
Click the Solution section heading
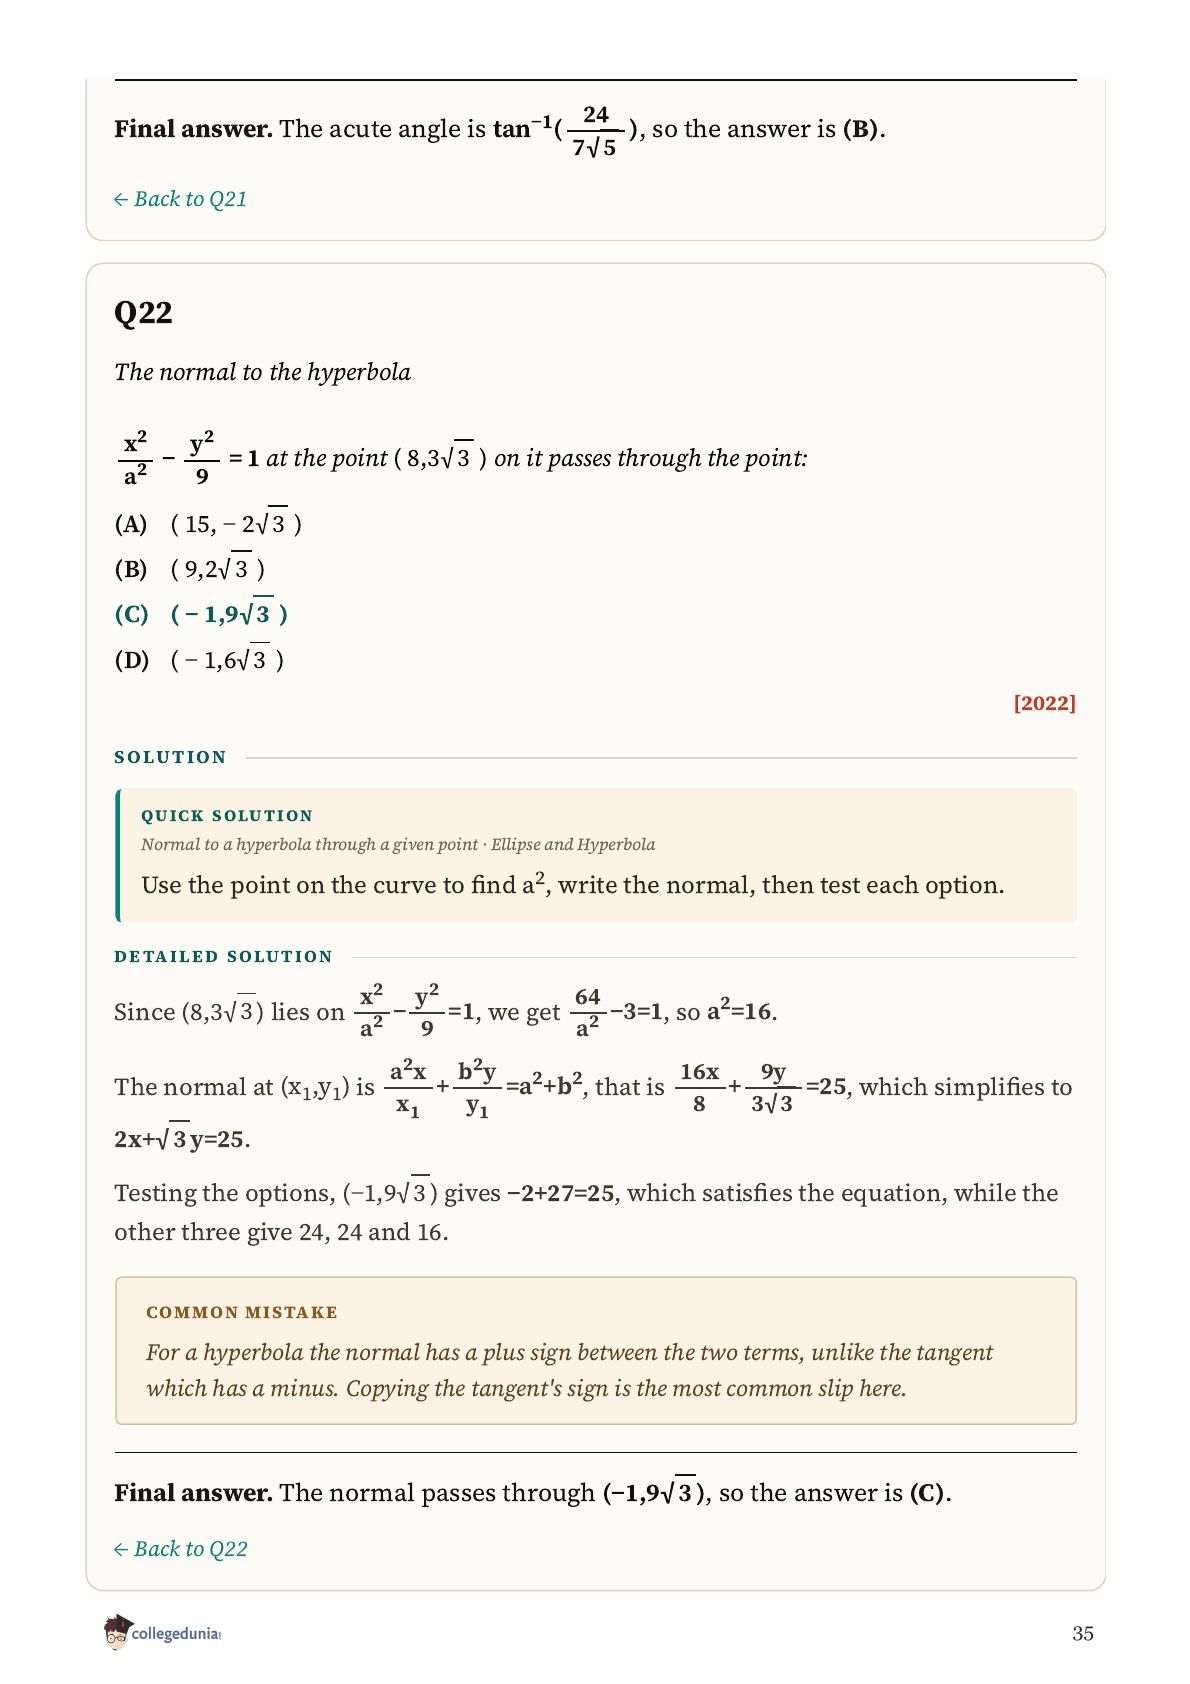[171, 757]
